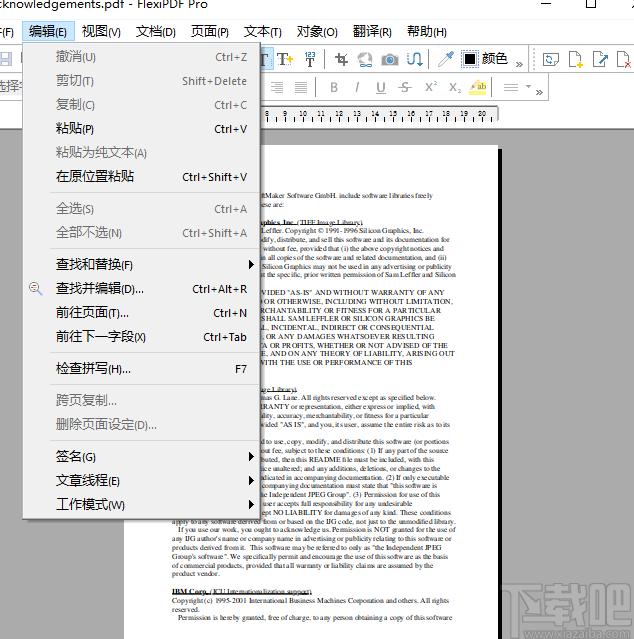Click the 复制(C) menu entry
Screen dimensions: 634x639
[x=141, y=105]
